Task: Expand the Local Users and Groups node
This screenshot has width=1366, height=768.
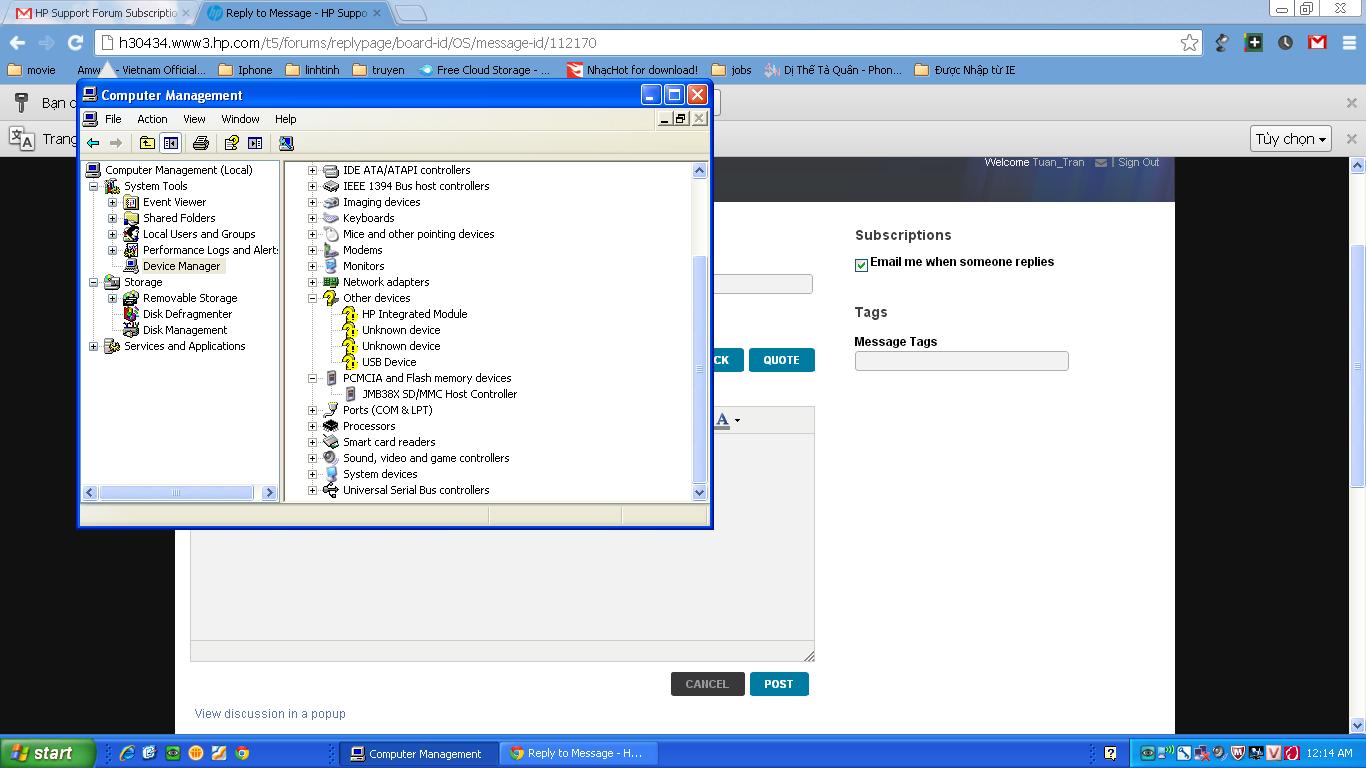Action: click(113, 234)
